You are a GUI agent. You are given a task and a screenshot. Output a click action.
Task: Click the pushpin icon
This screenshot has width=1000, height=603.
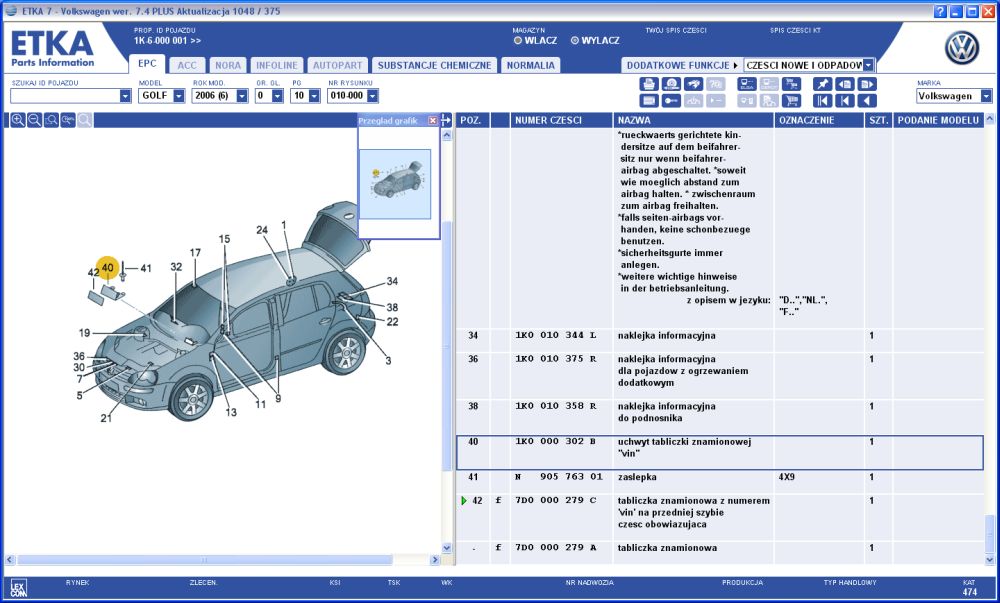823,84
